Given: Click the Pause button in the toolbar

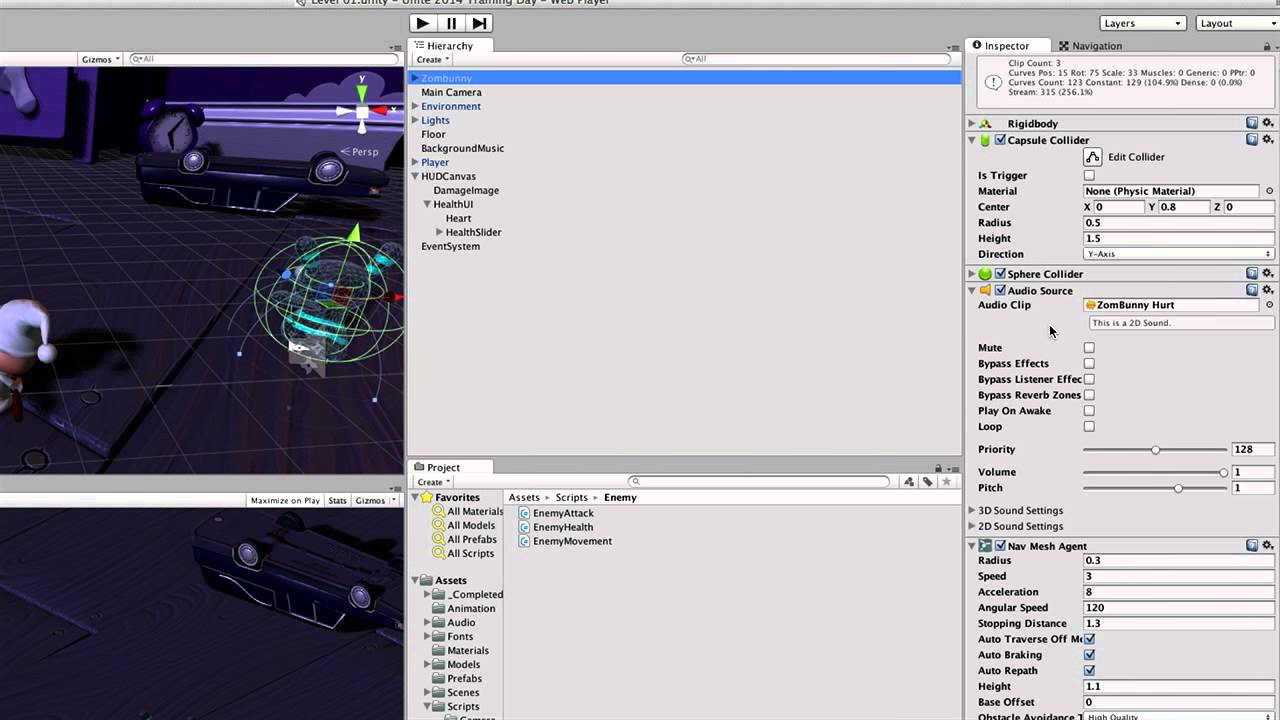Looking at the screenshot, I should click(451, 23).
